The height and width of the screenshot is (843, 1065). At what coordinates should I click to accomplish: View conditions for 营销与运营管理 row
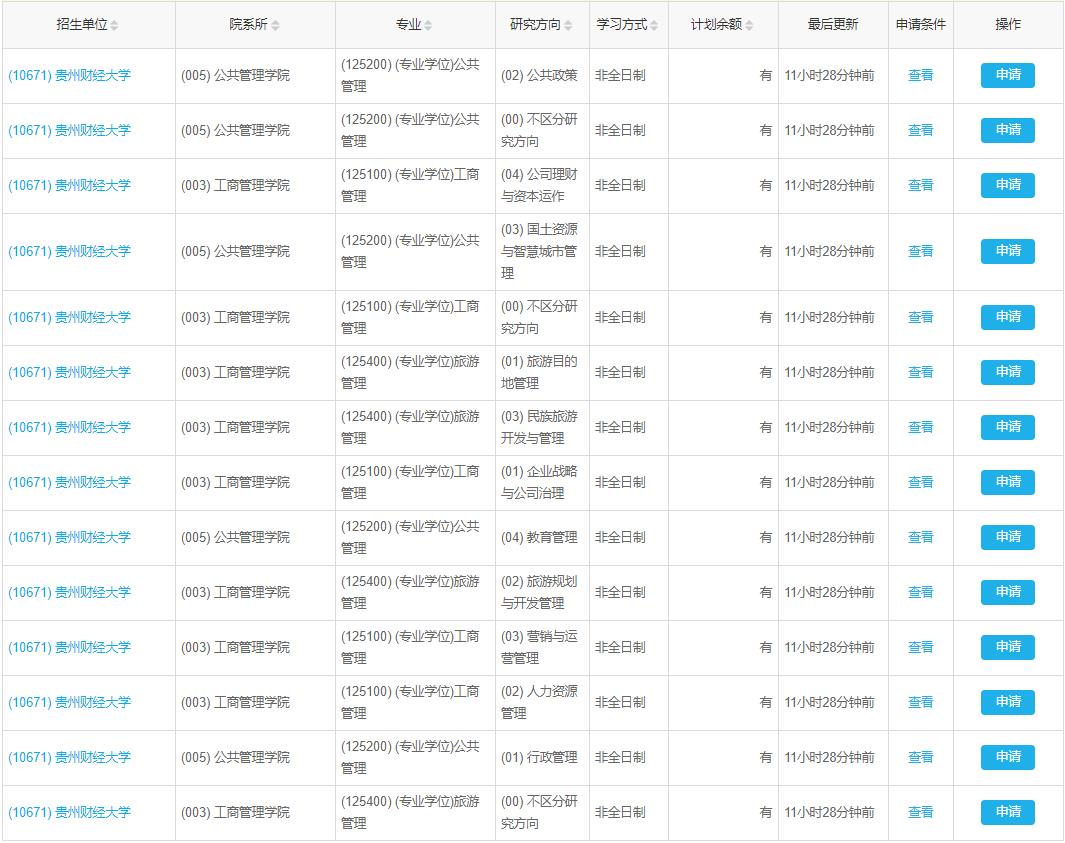pos(920,647)
